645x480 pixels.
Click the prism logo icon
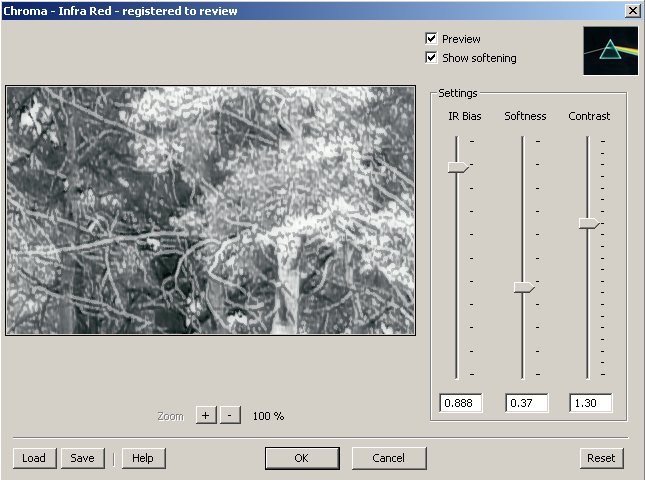pos(610,51)
